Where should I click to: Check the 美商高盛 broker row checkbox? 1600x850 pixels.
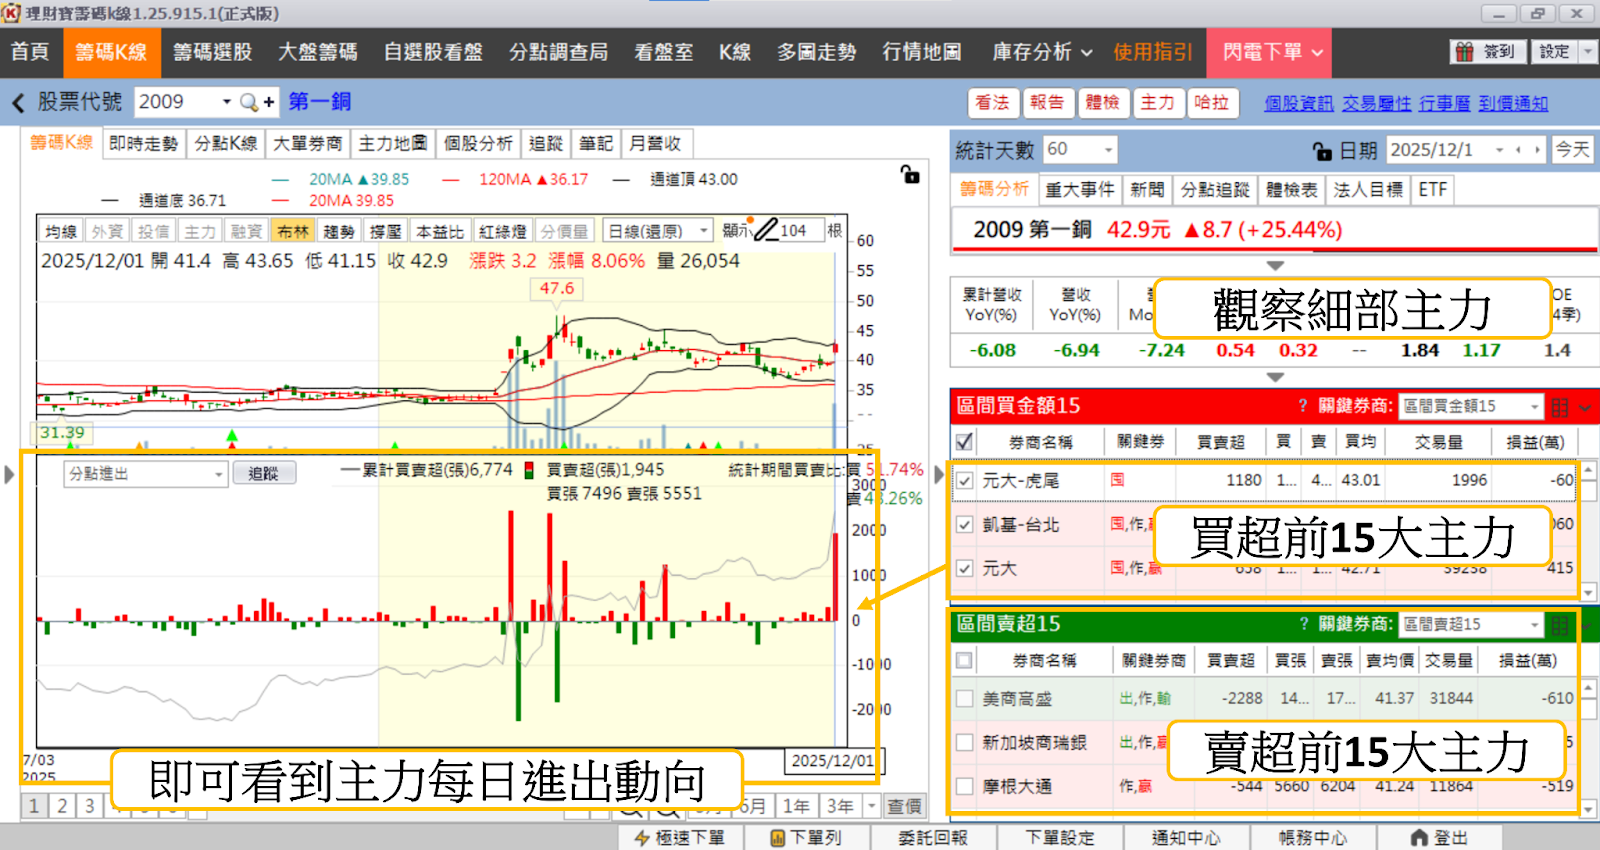[x=965, y=698]
